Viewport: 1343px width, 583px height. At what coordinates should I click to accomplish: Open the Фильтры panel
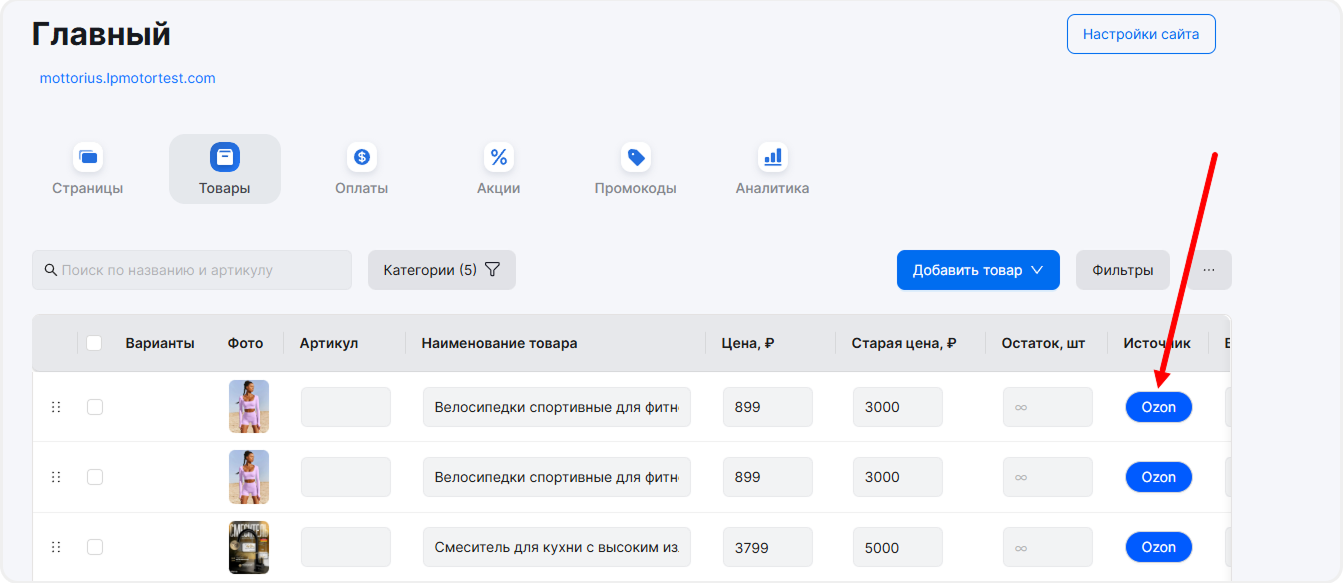(1122, 270)
